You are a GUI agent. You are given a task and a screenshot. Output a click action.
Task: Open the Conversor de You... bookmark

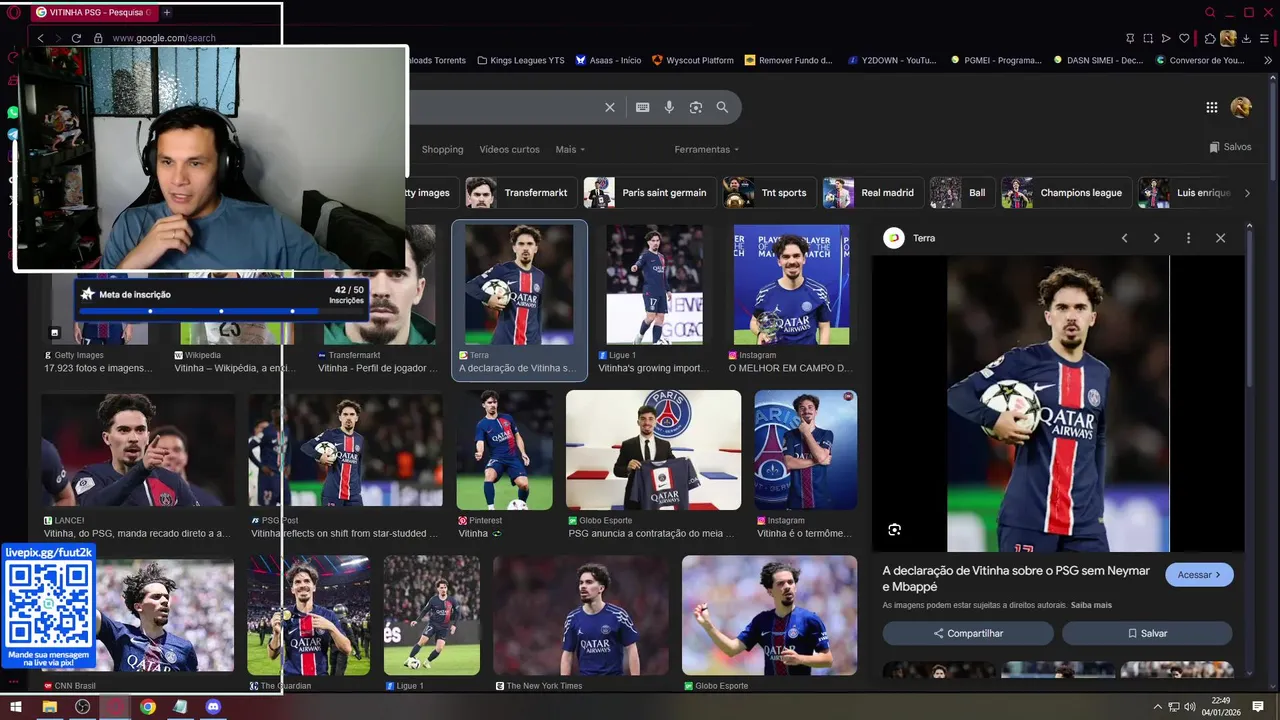1200,60
